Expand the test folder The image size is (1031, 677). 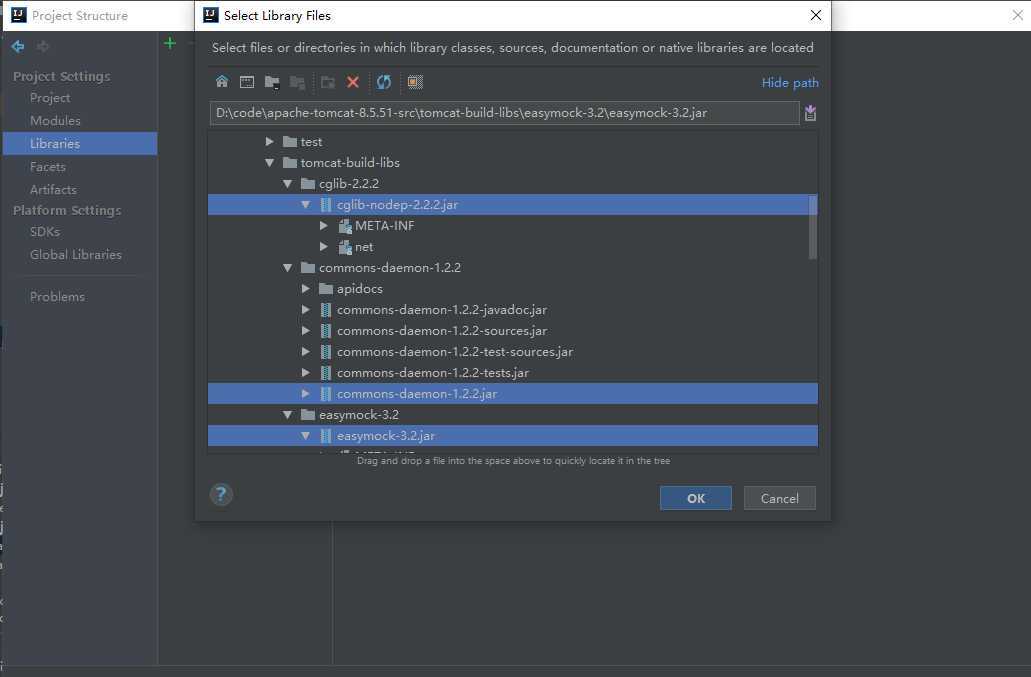tap(270, 141)
